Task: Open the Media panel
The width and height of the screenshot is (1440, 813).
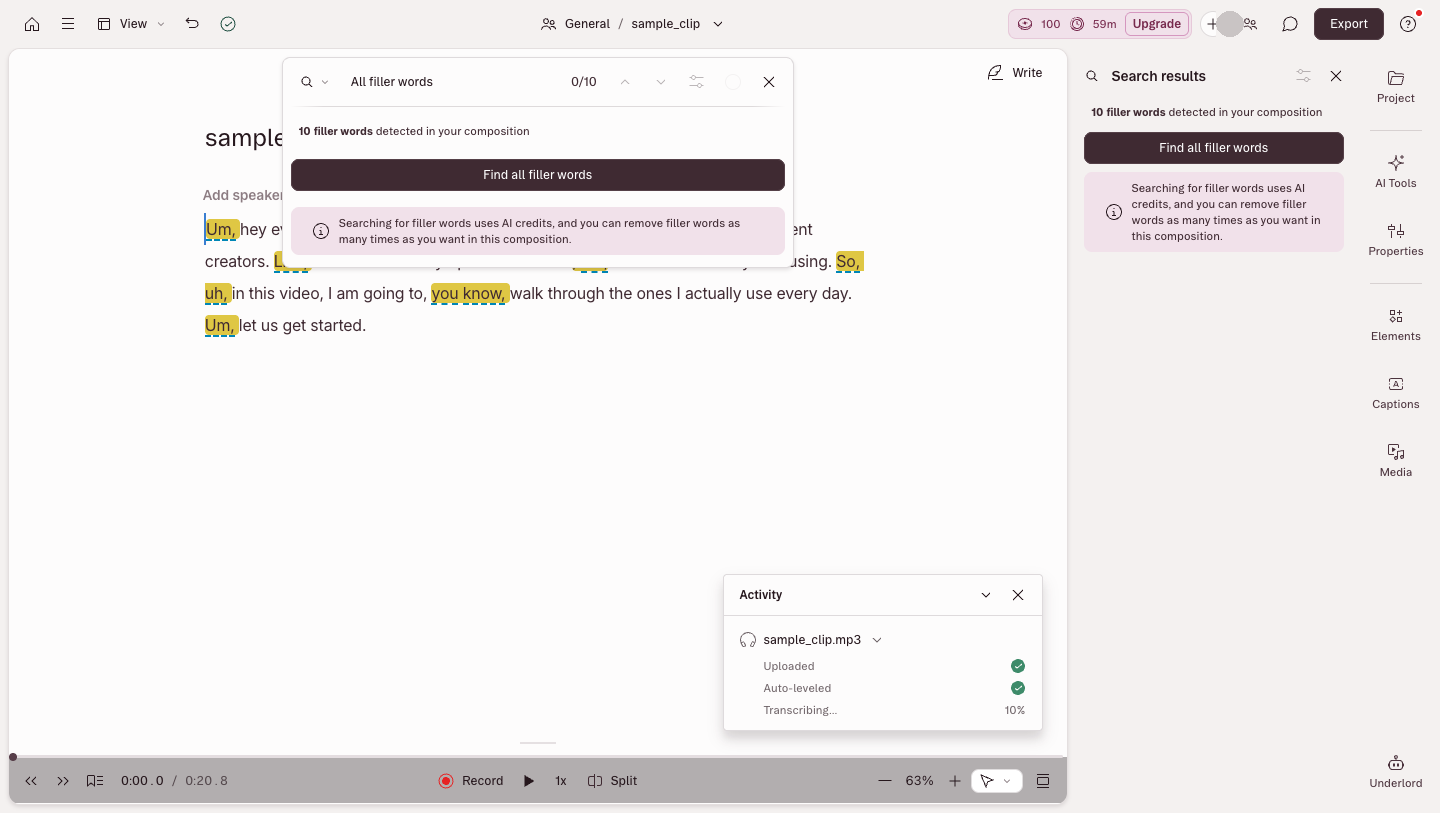Action: coord(1395,460)
